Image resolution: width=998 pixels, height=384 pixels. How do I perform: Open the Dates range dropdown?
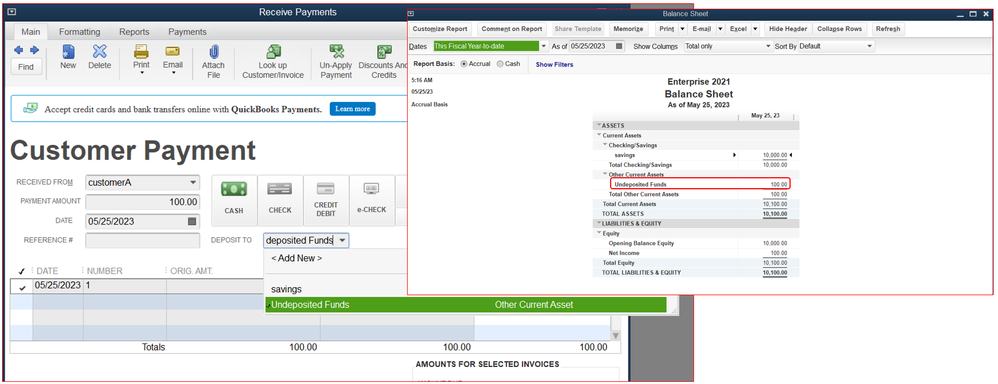[x=544, y=46]
